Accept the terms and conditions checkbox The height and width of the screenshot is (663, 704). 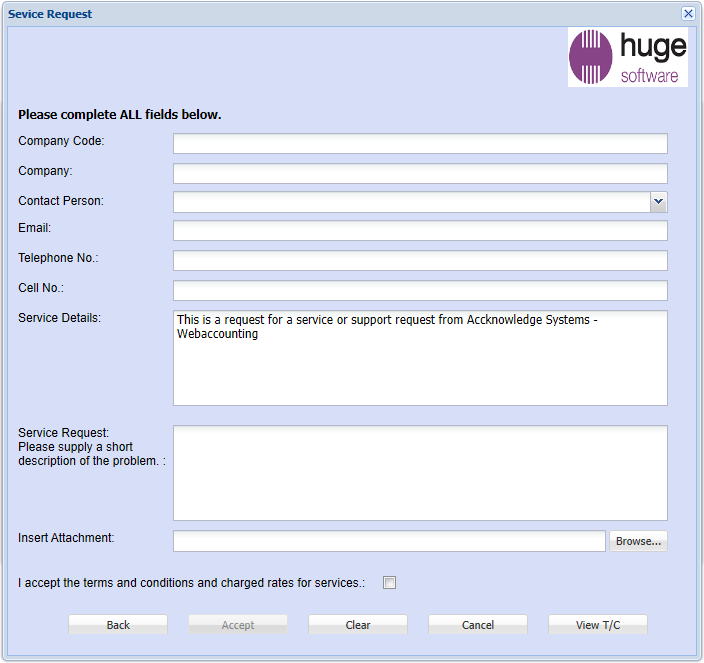[x=390, y=583]
